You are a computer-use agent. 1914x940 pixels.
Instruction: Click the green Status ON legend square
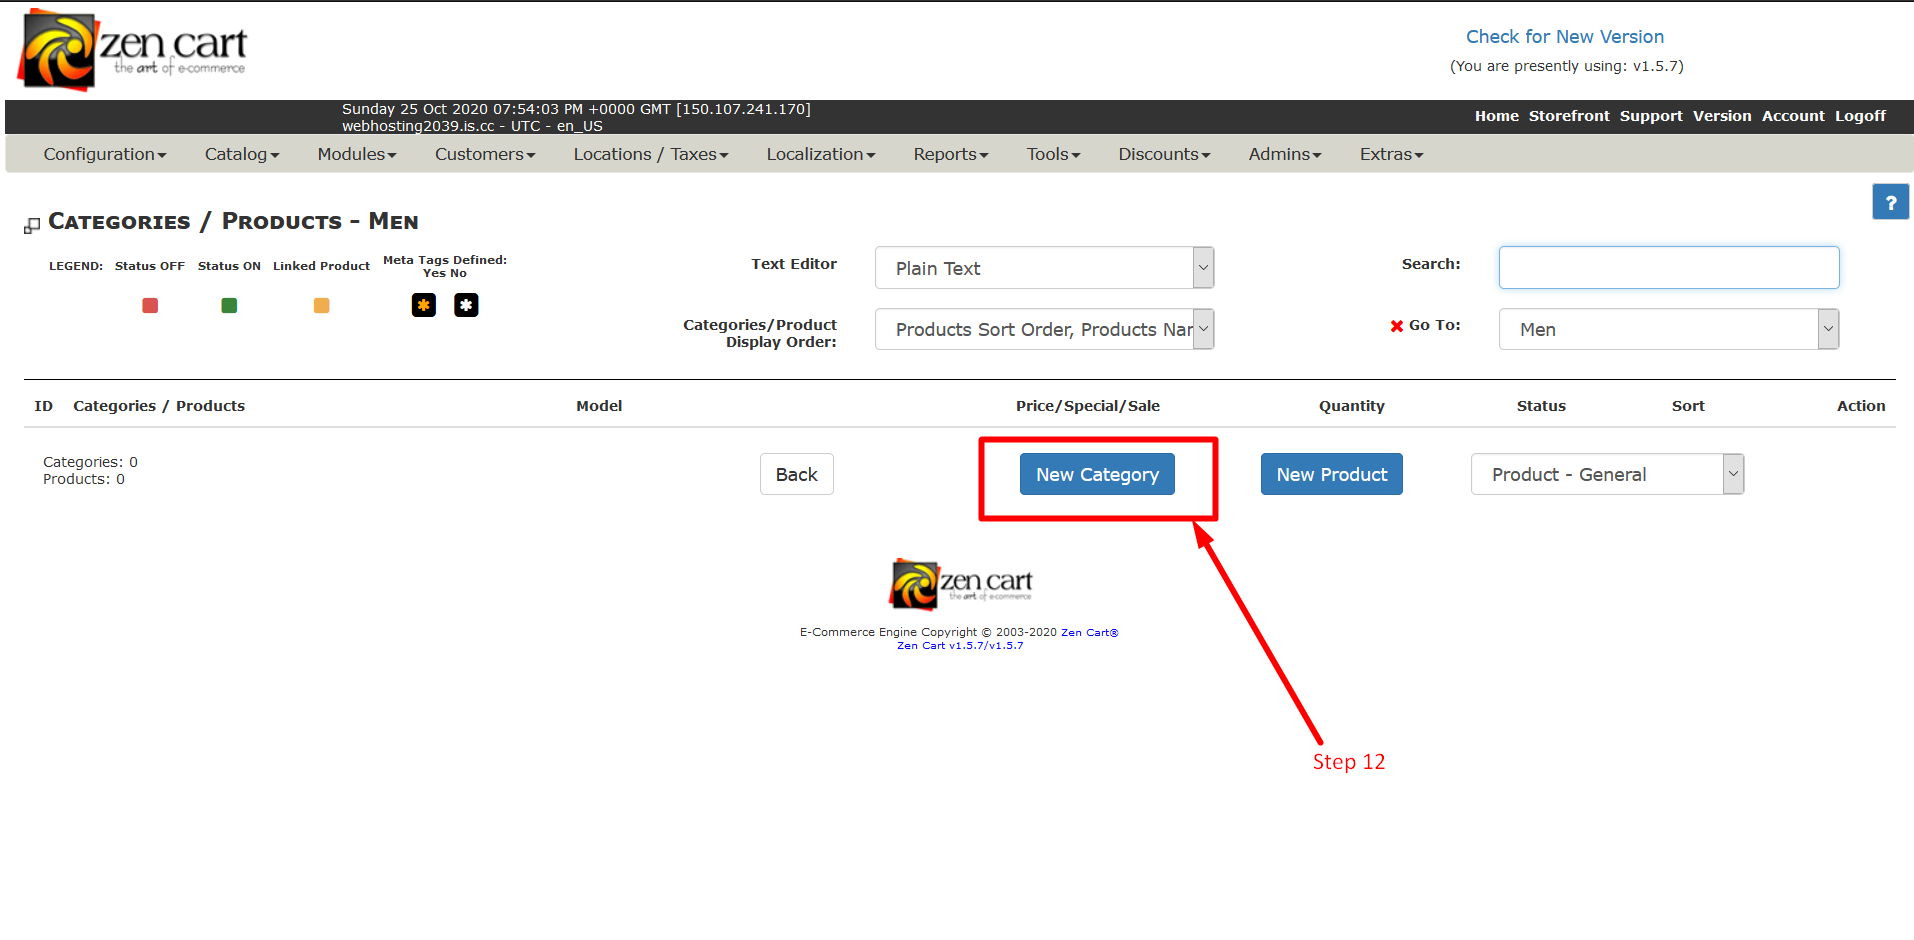coord(229,305)
